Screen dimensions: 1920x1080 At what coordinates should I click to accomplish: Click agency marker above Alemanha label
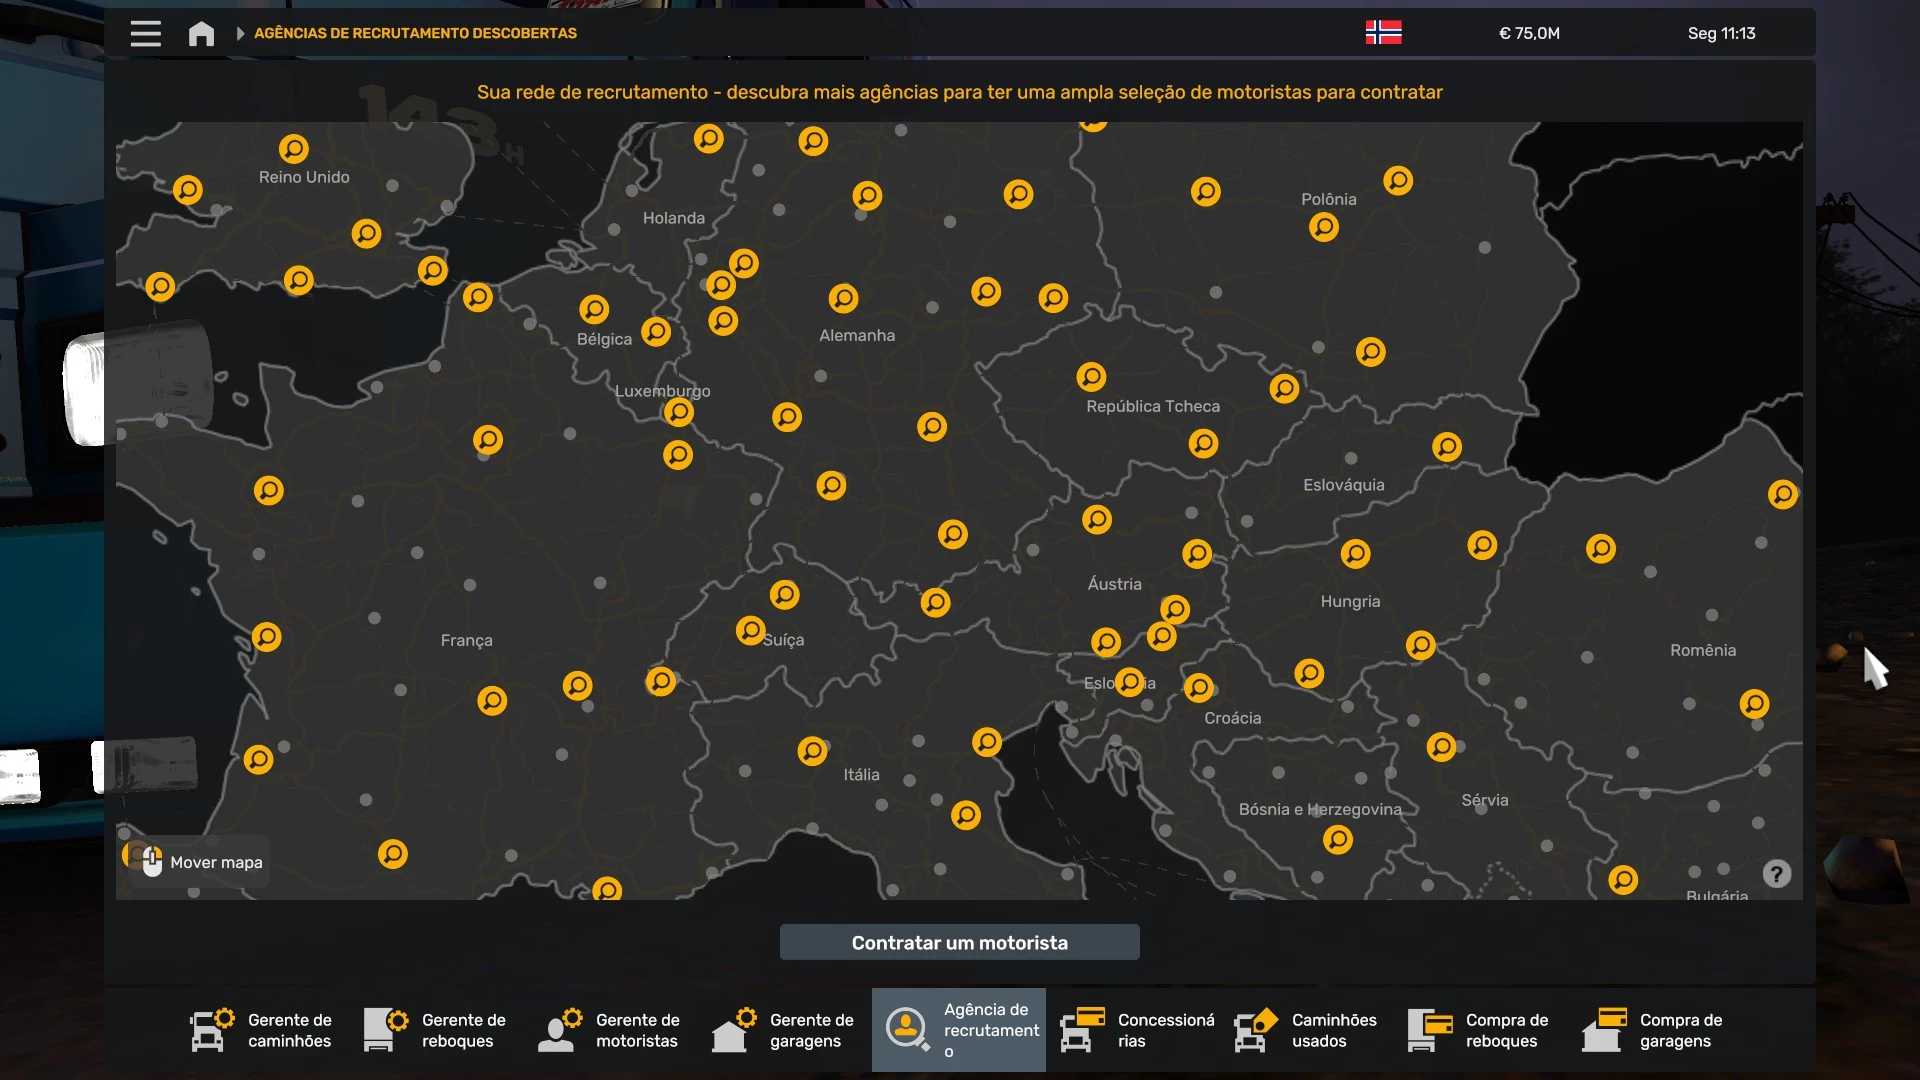843,298
